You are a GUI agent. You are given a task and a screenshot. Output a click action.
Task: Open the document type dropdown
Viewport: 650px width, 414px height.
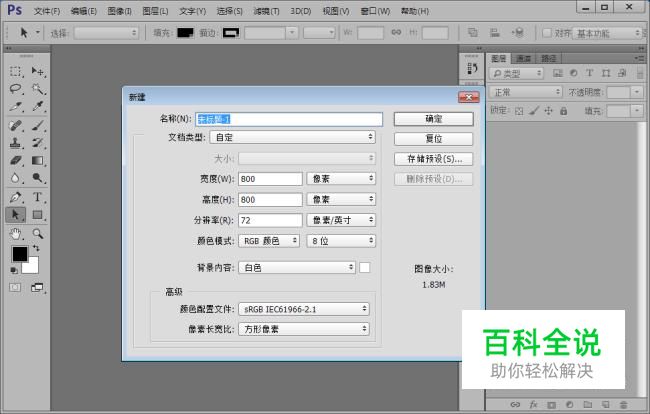(293, 137)
